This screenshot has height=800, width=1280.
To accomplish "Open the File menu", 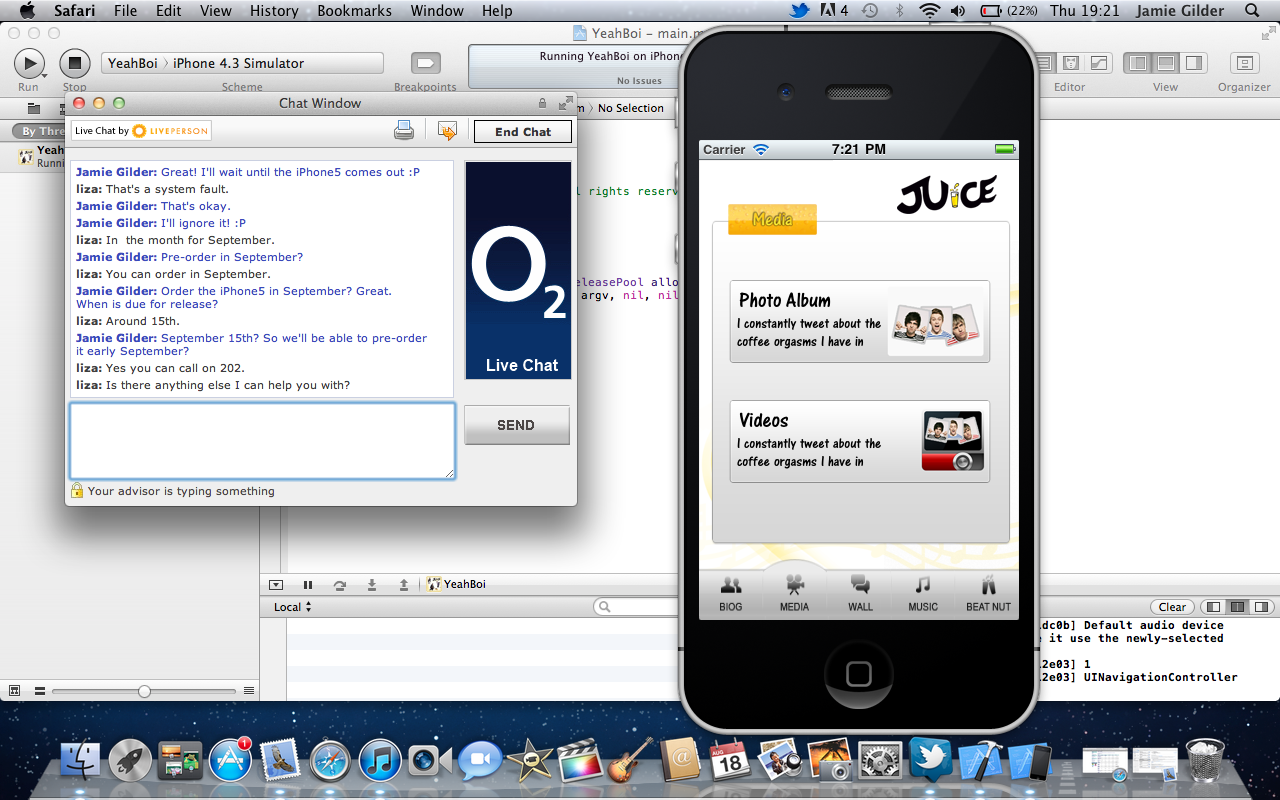I will click(x=126, y=11).
